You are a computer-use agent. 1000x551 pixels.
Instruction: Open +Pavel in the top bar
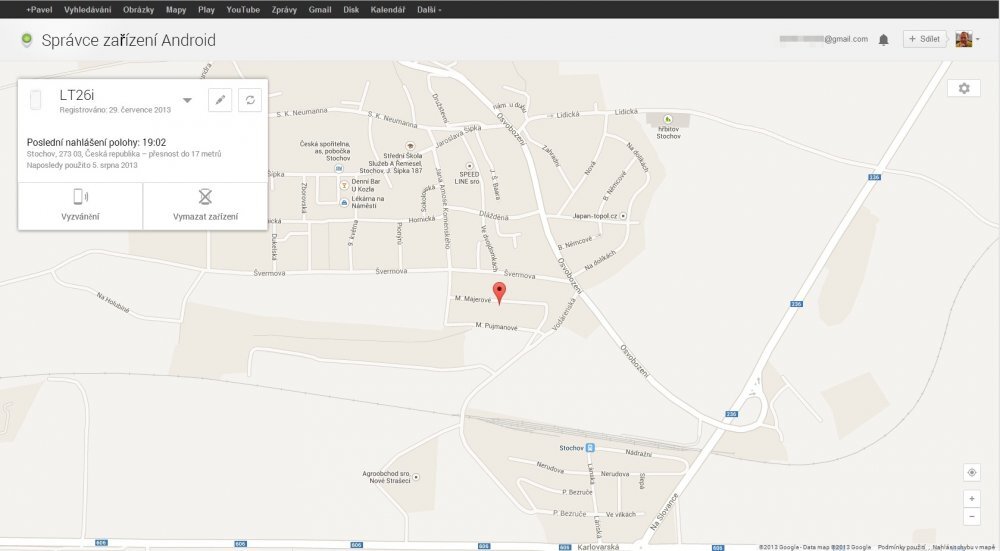(39, 10)
